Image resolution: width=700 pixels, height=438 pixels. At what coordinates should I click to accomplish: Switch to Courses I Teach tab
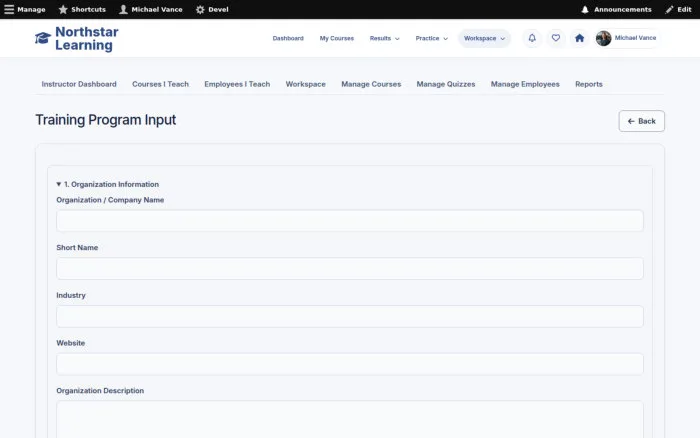160,84
